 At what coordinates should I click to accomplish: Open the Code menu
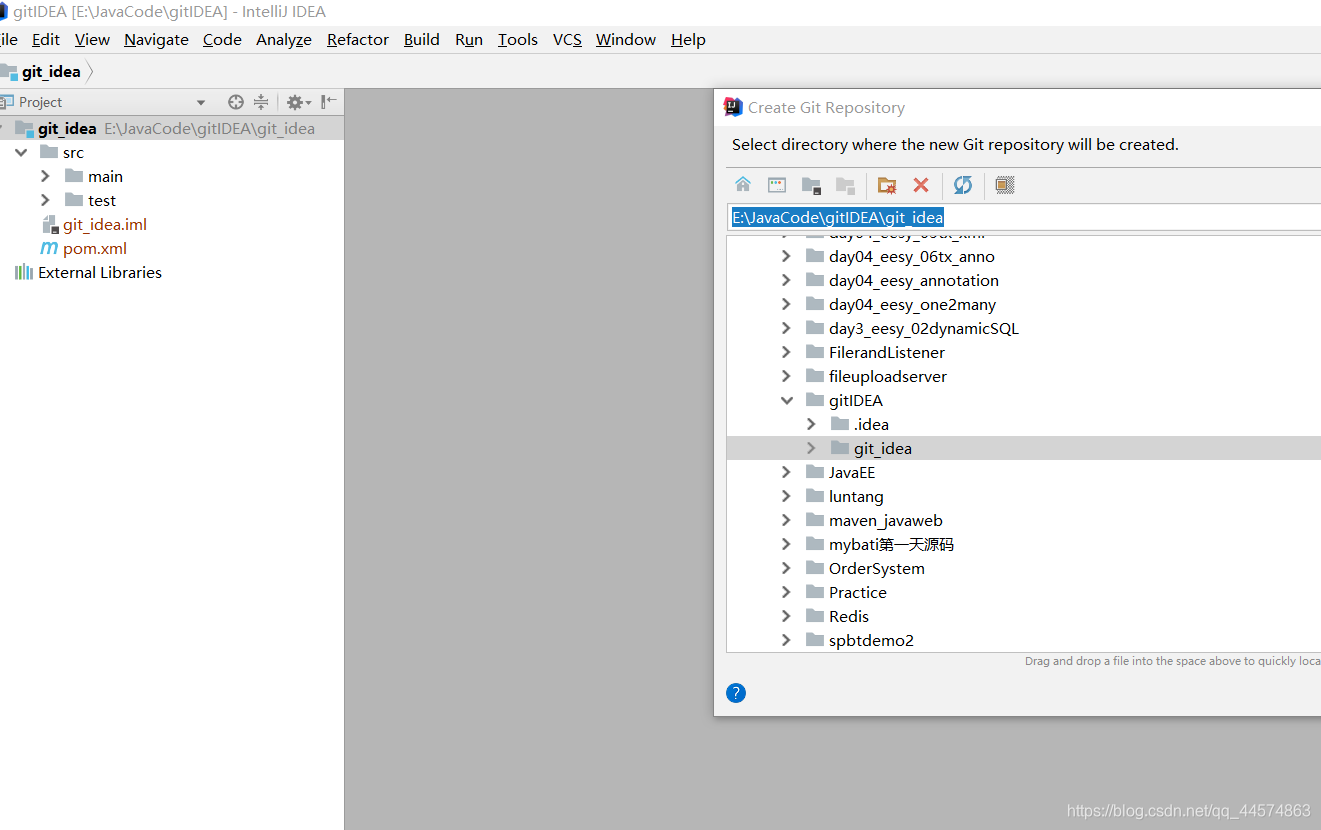(x=222, y=39)
